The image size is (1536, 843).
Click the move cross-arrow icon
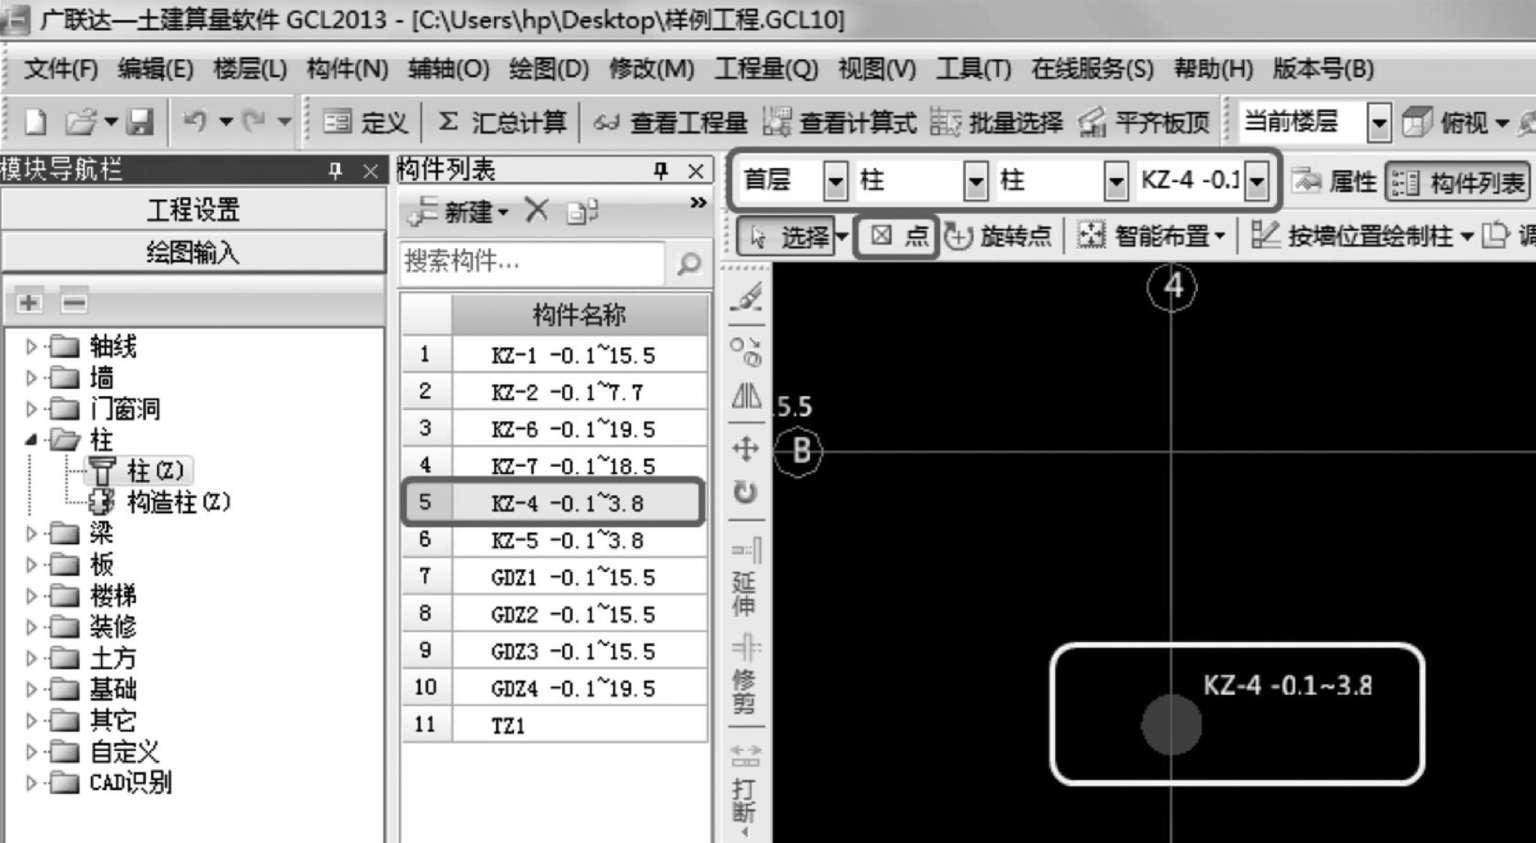coord(746,448)
